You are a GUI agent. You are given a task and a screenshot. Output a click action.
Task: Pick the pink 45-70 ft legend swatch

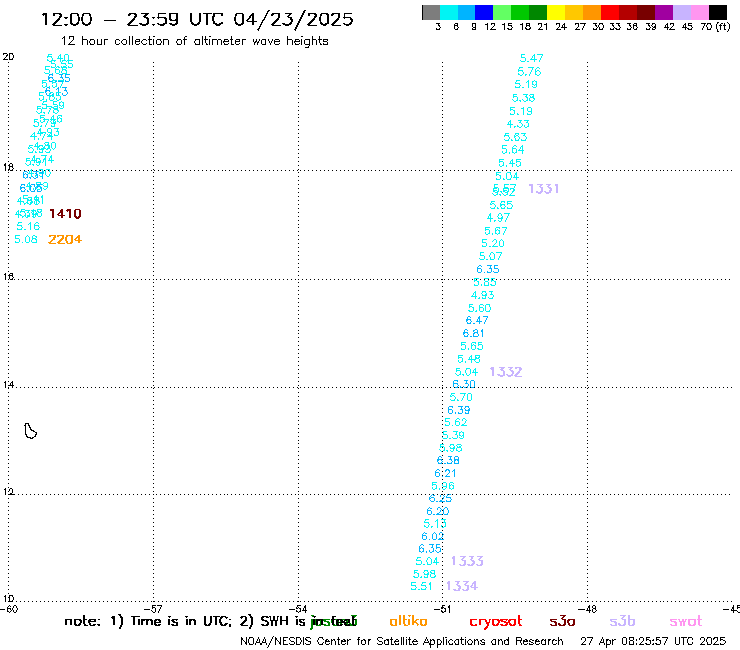(x=700, y=12)
